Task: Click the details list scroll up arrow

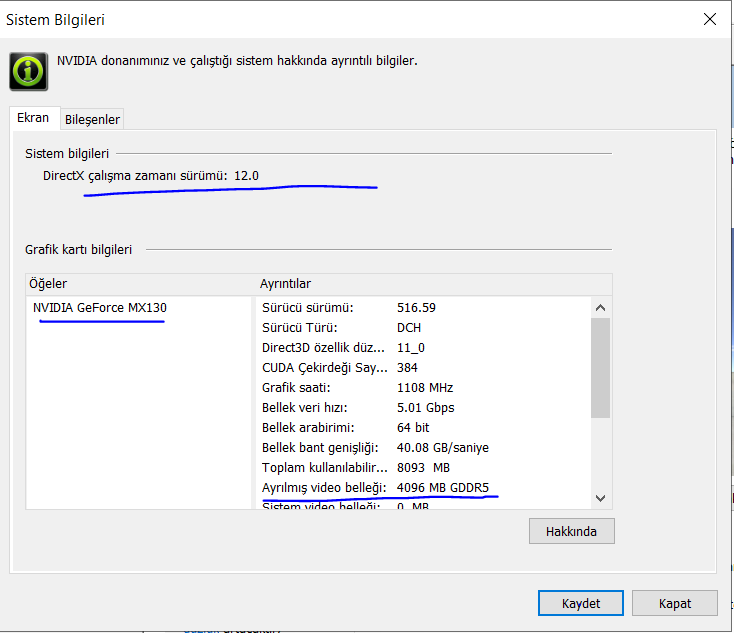Action: (601, 308)
